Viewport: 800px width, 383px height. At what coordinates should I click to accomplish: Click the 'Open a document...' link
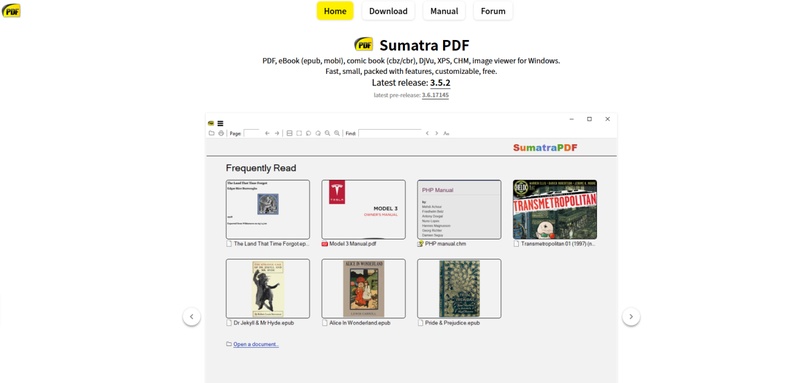256,344
